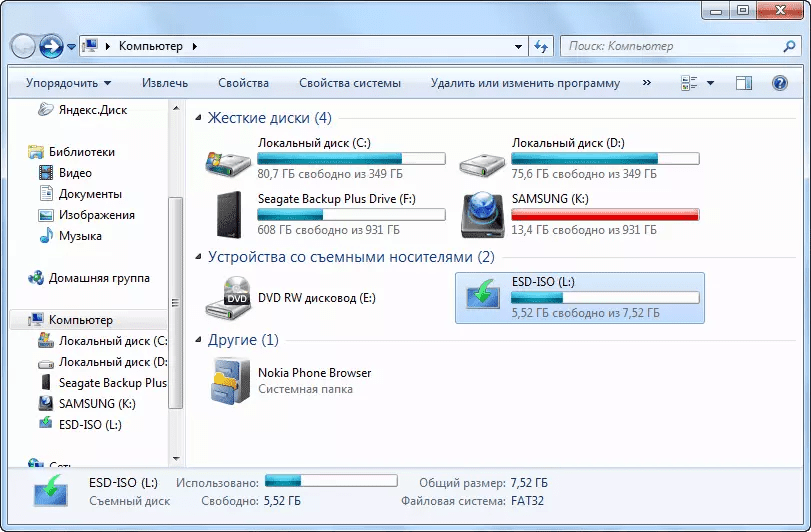Select the Локальный диск (D:) drive icon
The width and height of the screenshot is (811, 532).
coord(482,164)
